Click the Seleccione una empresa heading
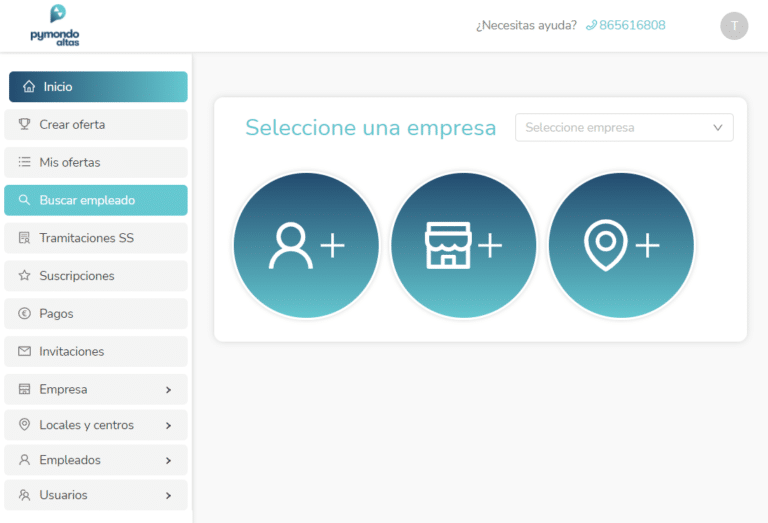Viewport: 768px width, 523px height. pyautogui.click(x=371, y=128)
